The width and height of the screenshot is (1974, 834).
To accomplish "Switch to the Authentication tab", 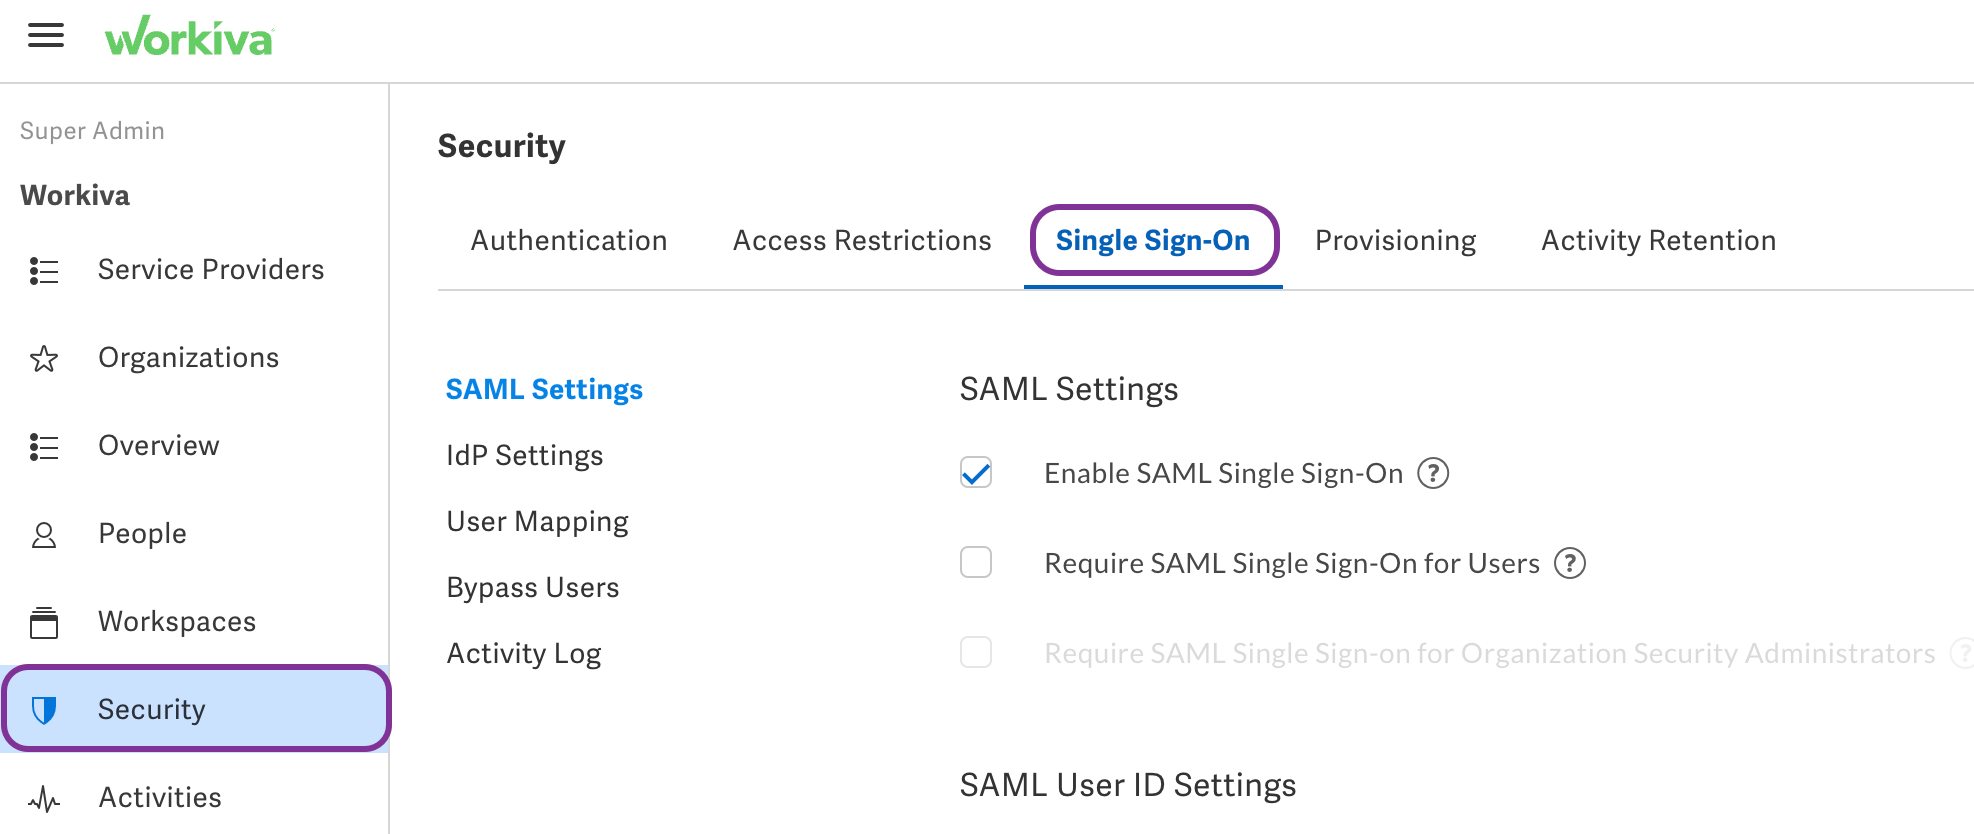I will coord(569,241).
